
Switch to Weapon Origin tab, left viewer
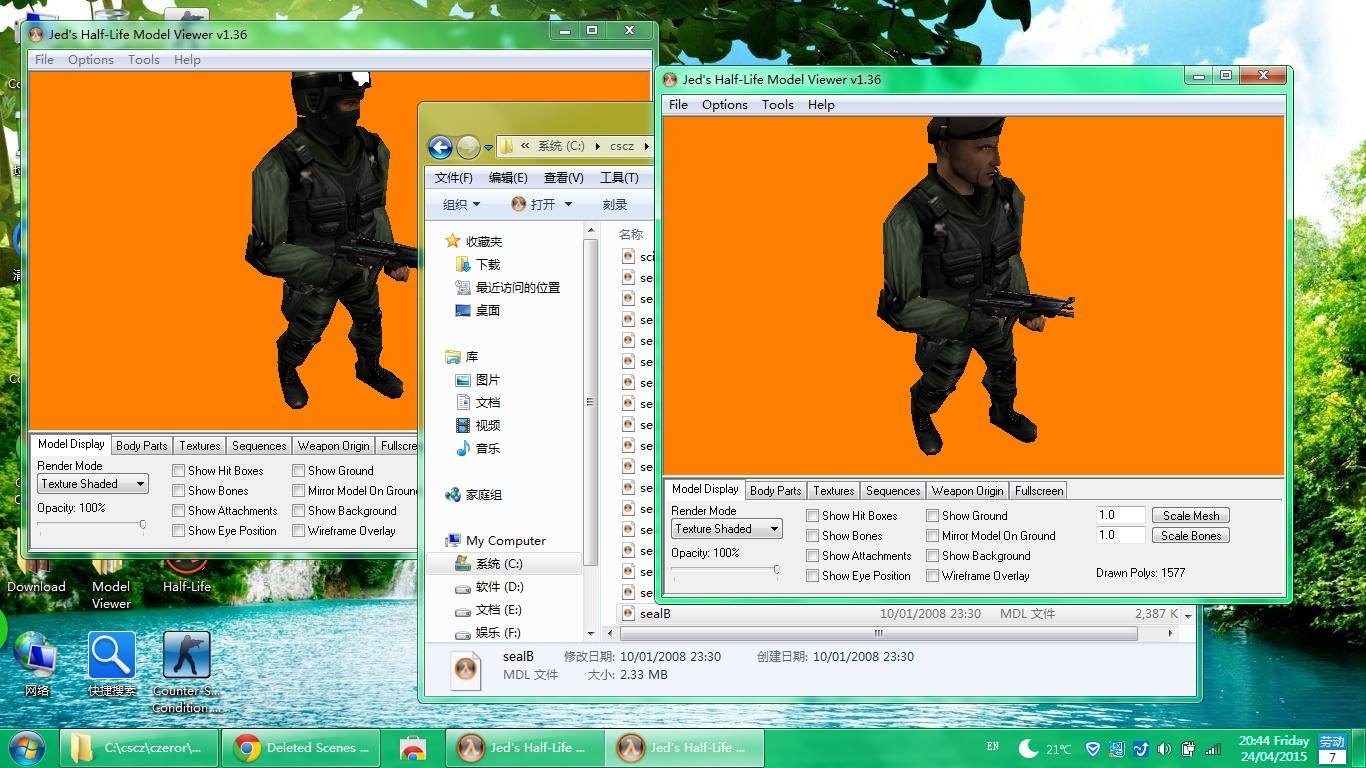click(333, 446)
